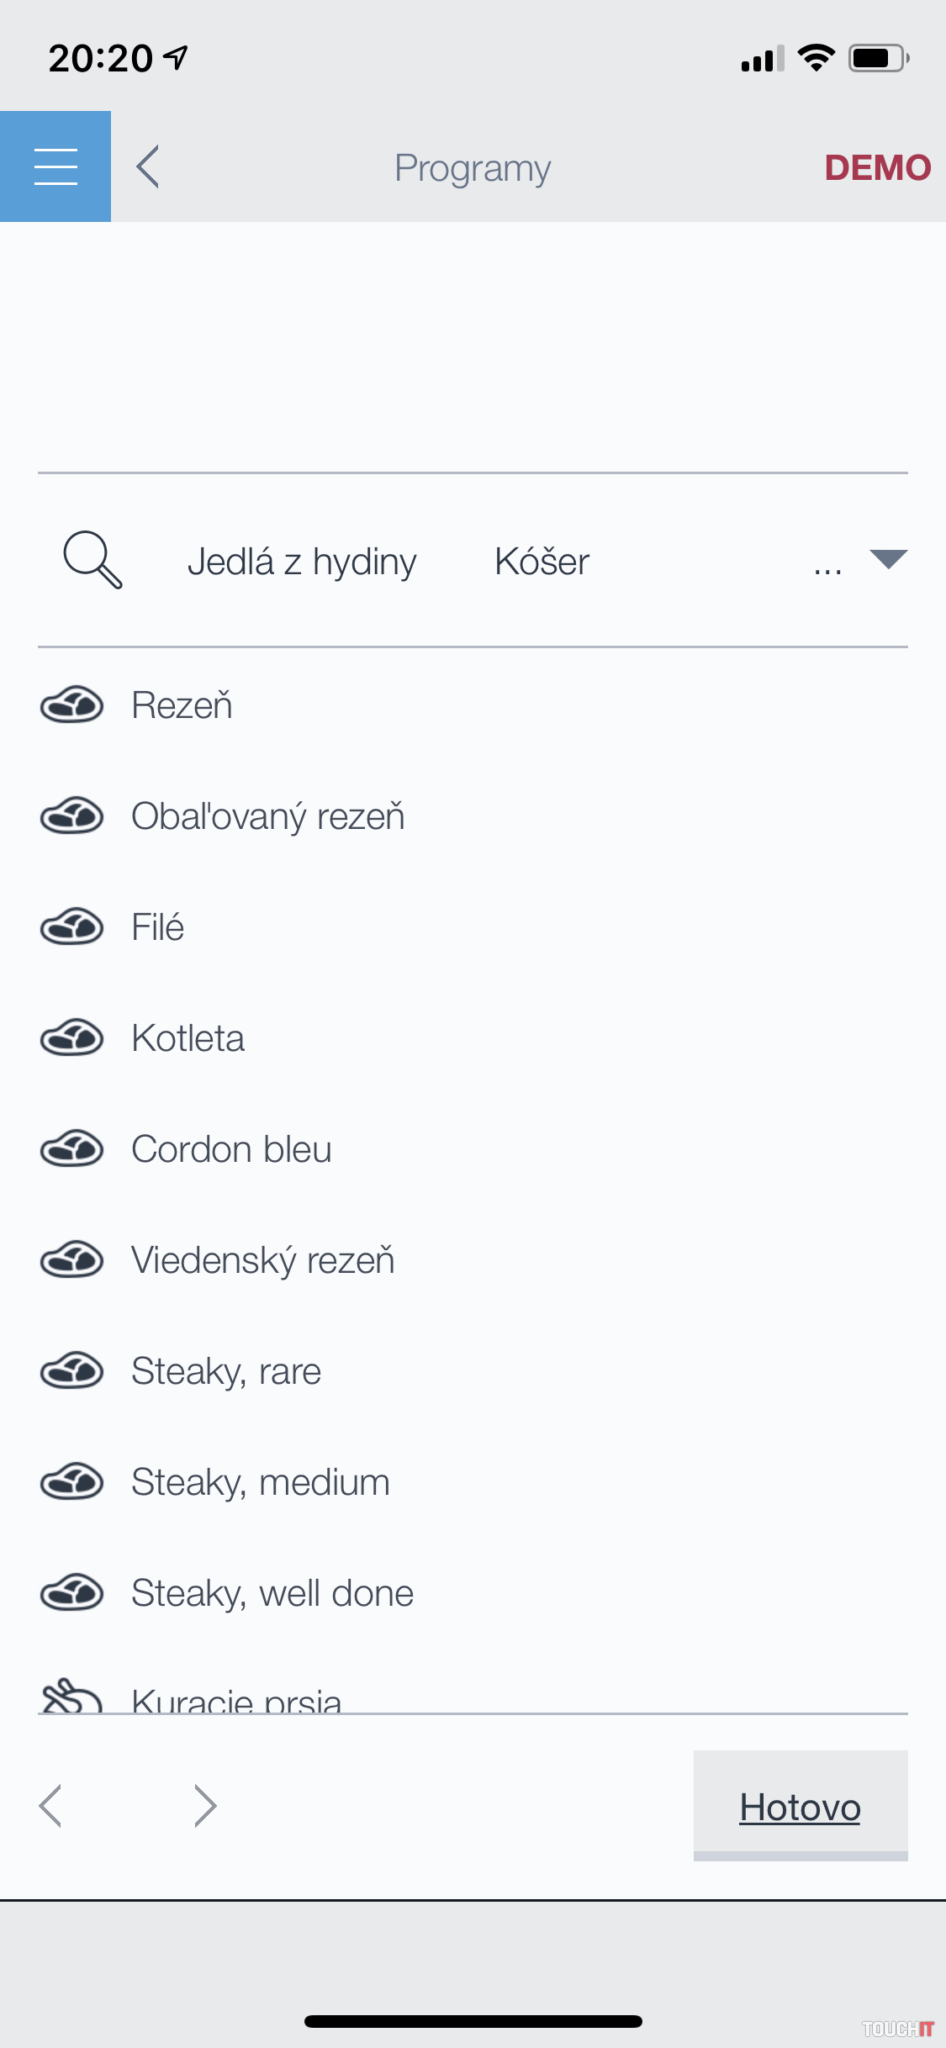Image resolution: width=946 pixels, height=2048 pixels.
Task: Select the Jedlá z hydiny category
Action: [x=302, y=562]
